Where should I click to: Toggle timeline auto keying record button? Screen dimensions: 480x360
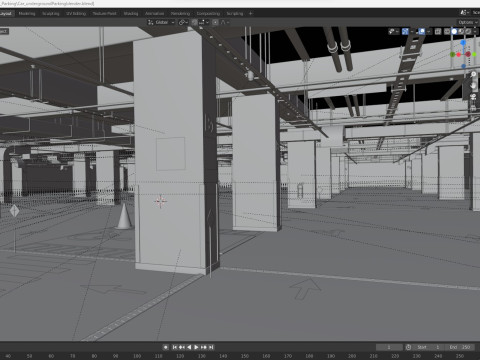click(166, 347)
